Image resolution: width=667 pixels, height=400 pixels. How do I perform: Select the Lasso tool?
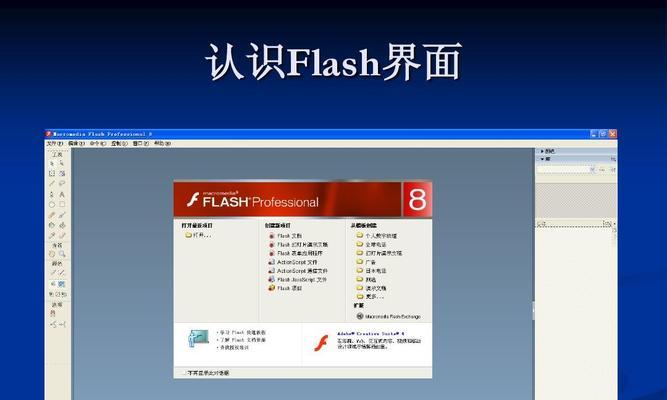coord(62,184)
